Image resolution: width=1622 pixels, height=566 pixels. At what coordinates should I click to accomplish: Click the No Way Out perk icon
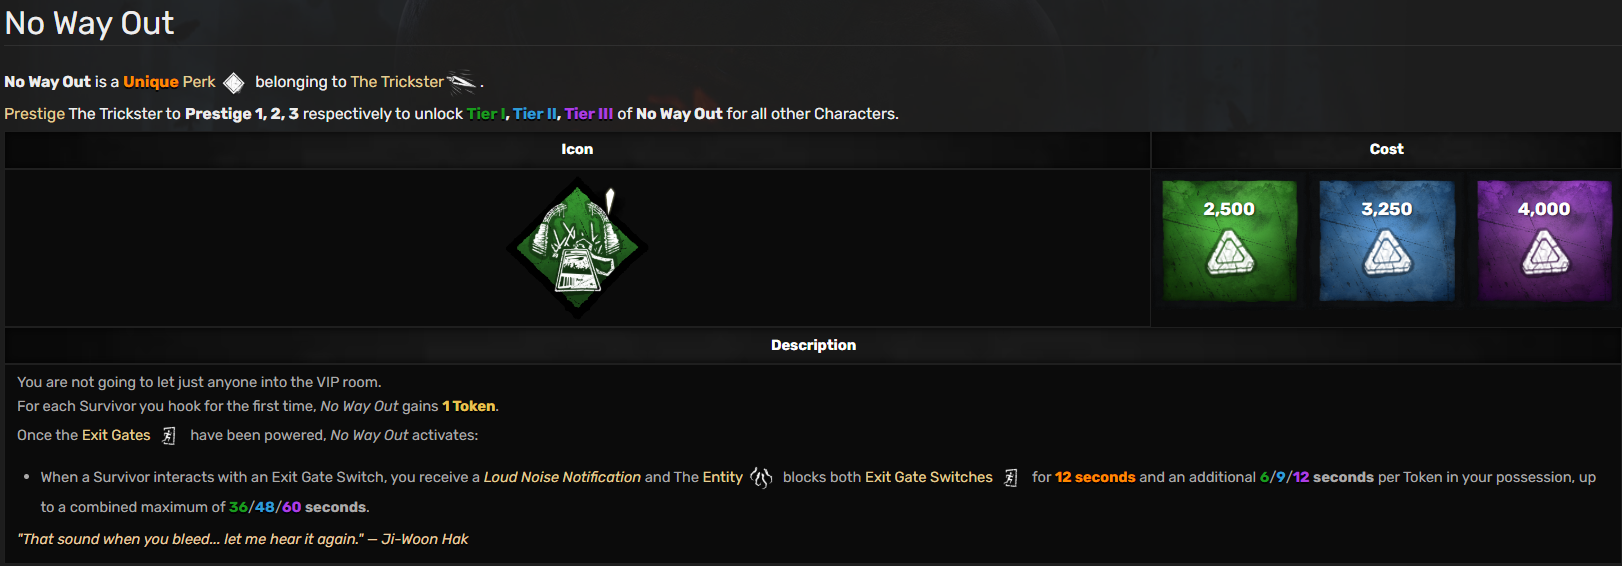coord(577,247)
